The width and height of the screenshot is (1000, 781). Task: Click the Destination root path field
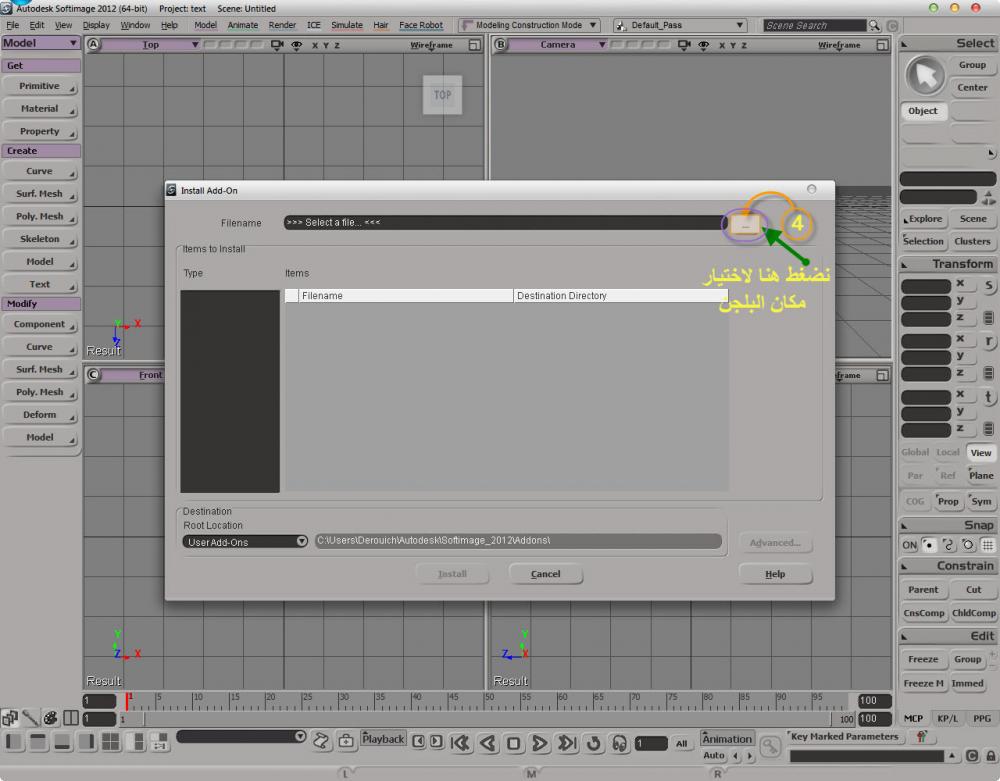[x=518, y=541]
